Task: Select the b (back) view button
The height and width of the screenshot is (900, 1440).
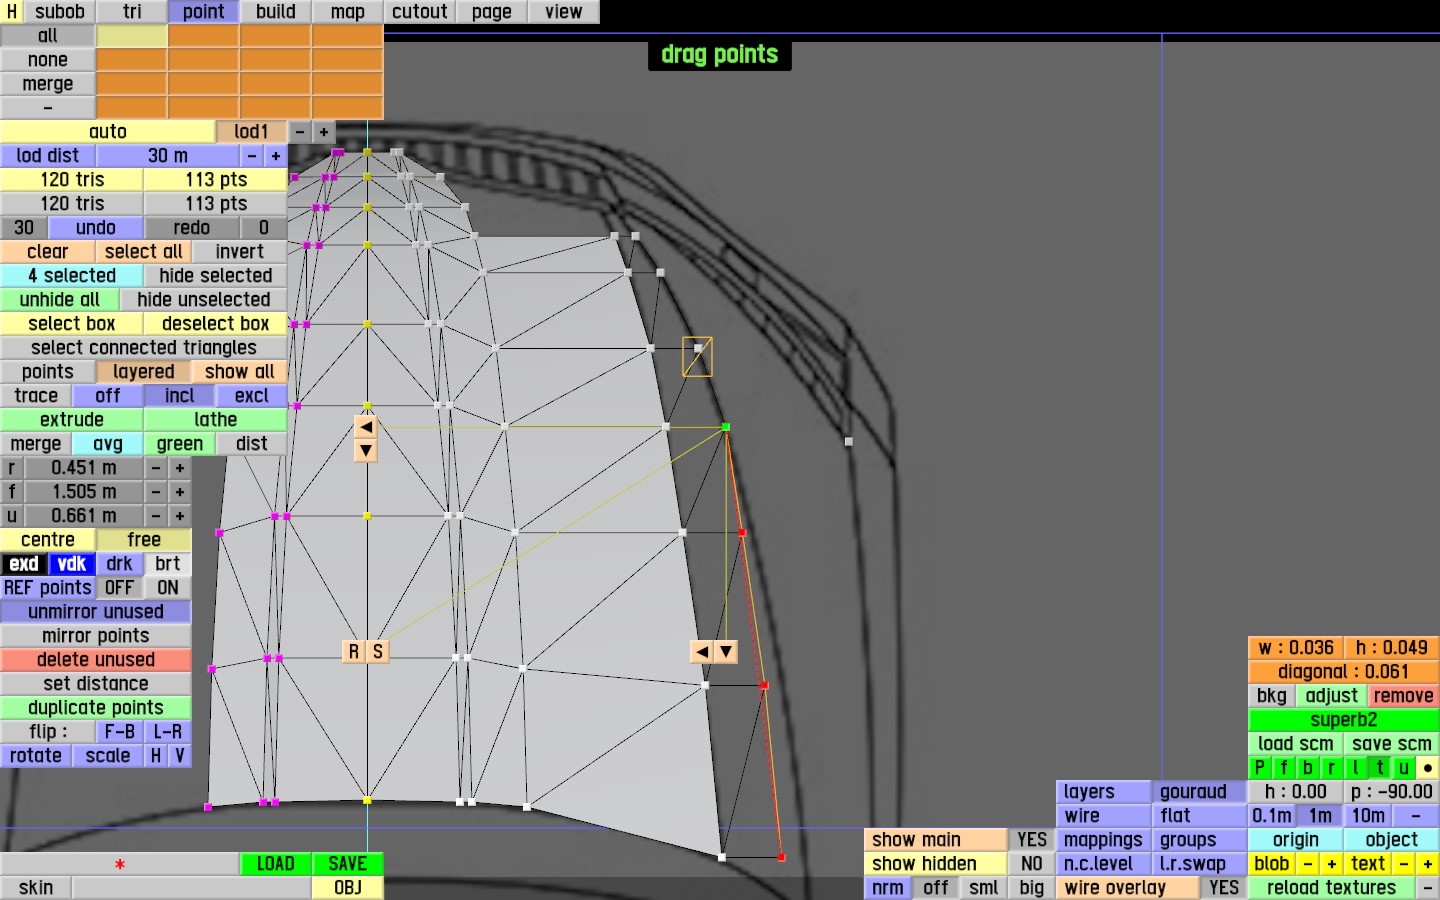Action: (x=1308, y=768)
